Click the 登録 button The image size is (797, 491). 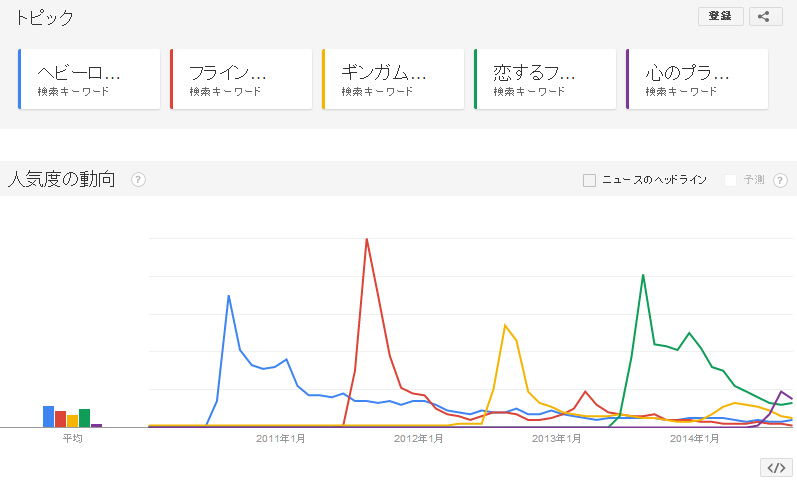[720, 16]
